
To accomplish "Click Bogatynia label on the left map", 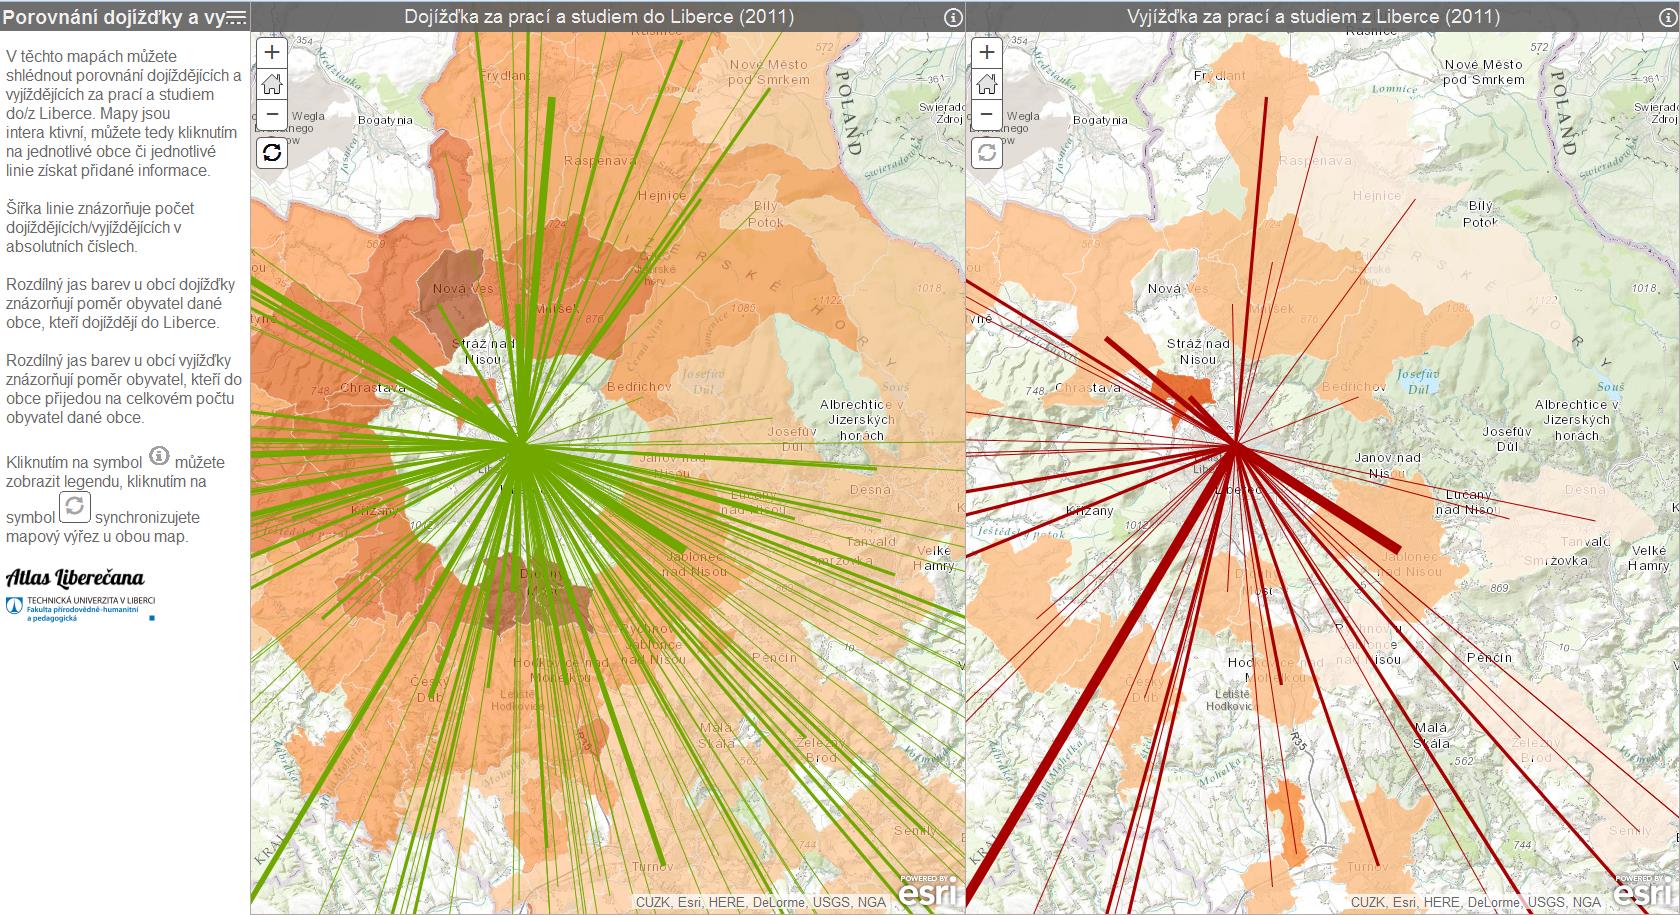I will coord(385,120).
